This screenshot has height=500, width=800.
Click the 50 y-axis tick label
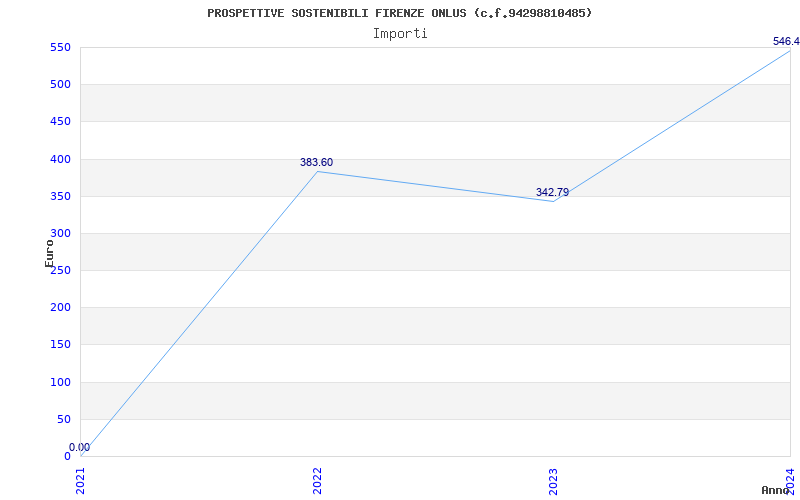(x=63, y=419)
